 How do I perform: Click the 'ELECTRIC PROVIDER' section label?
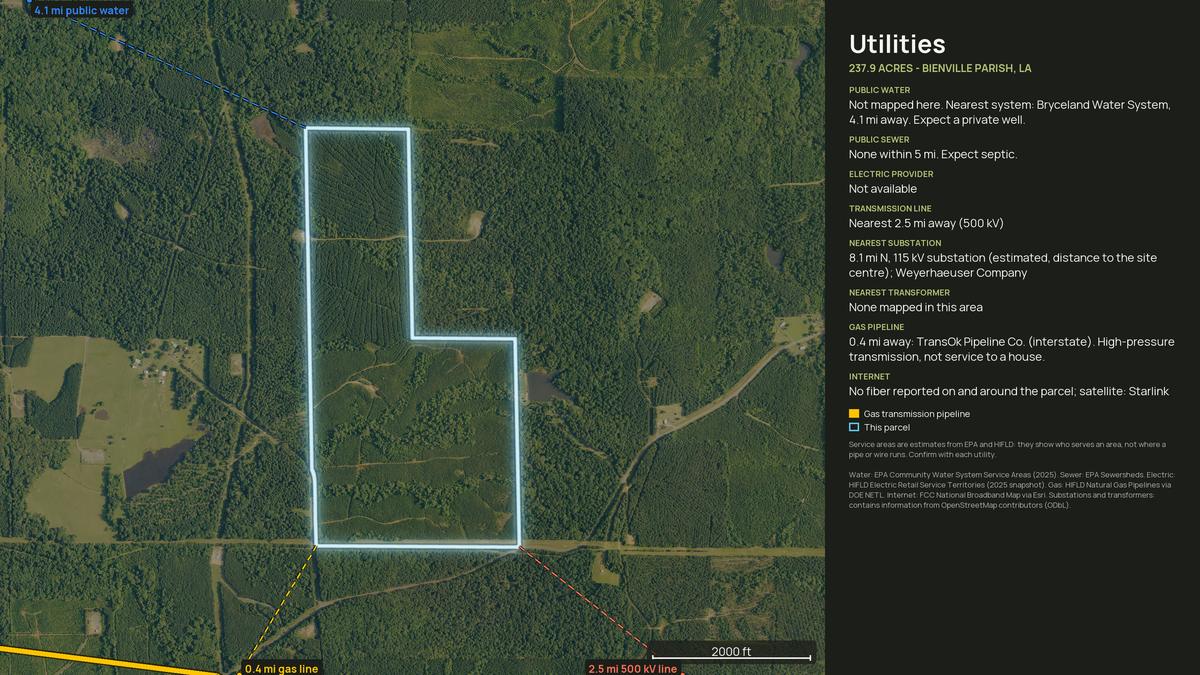pos(891,174)
